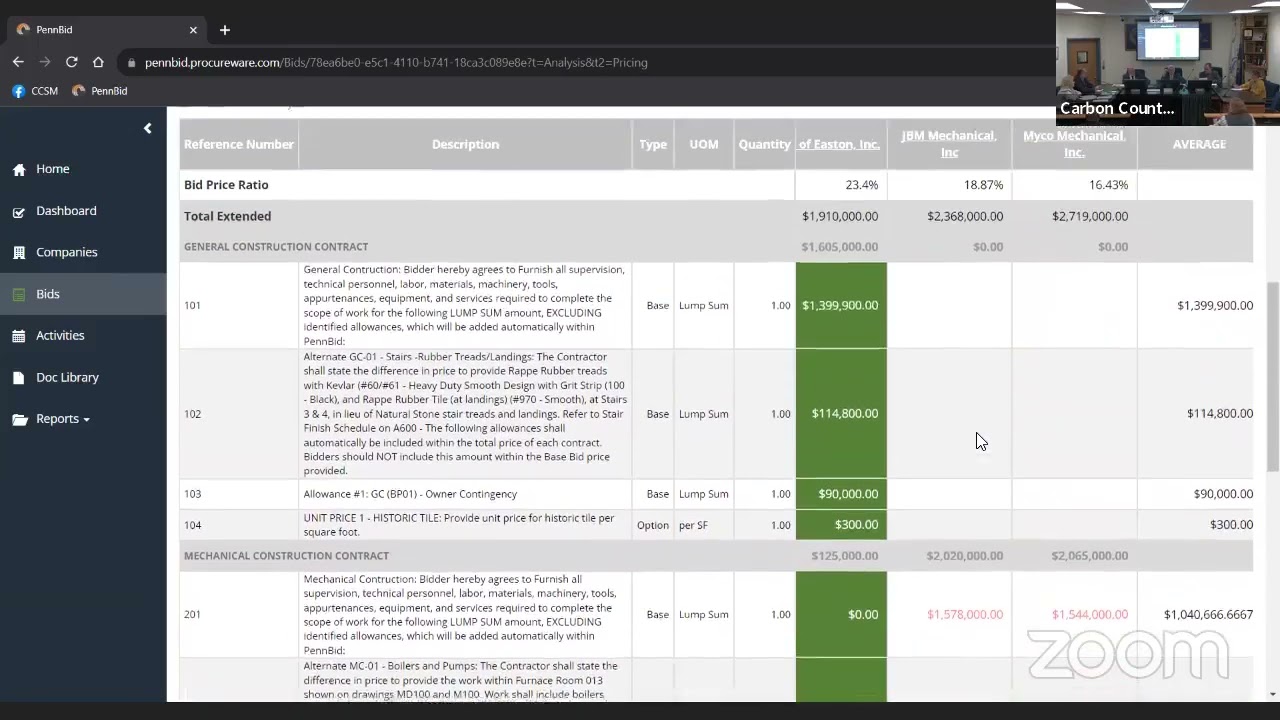Image resolution: width=1280 pixels, height=720 pixels.
Task: Go back using the browser back arrow
Action: point(18,62)
